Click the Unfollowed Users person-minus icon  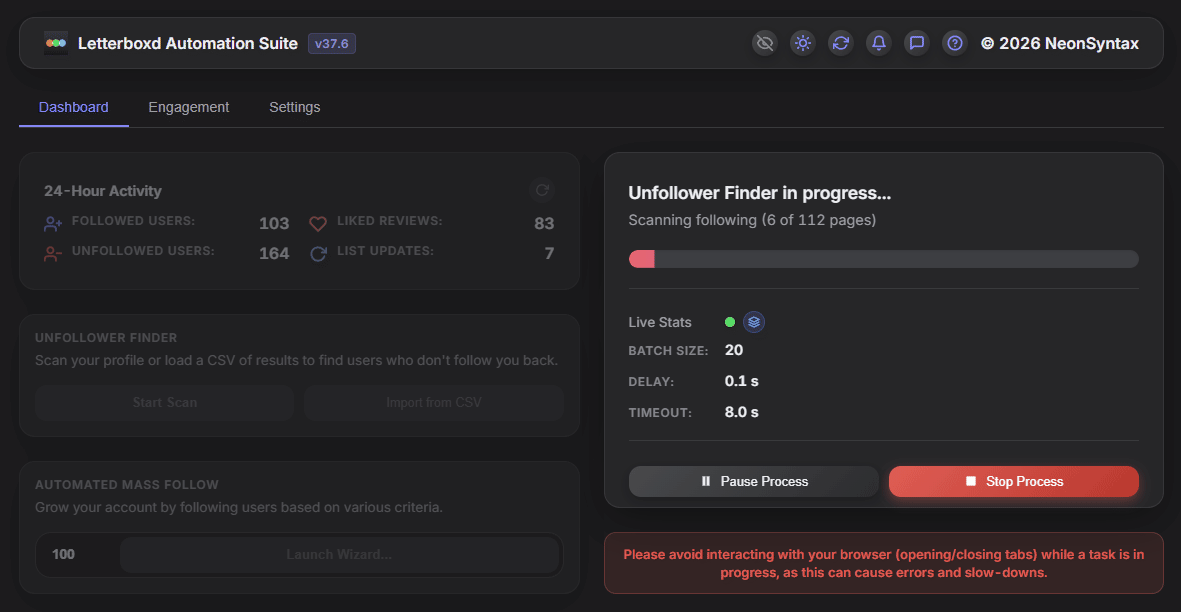tap(53, 254)
